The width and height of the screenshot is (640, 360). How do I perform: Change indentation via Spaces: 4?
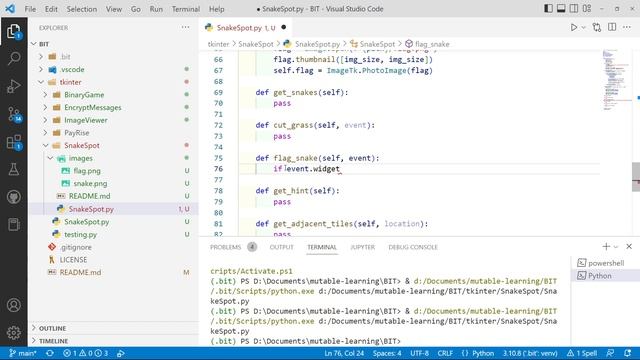point(387,353)
